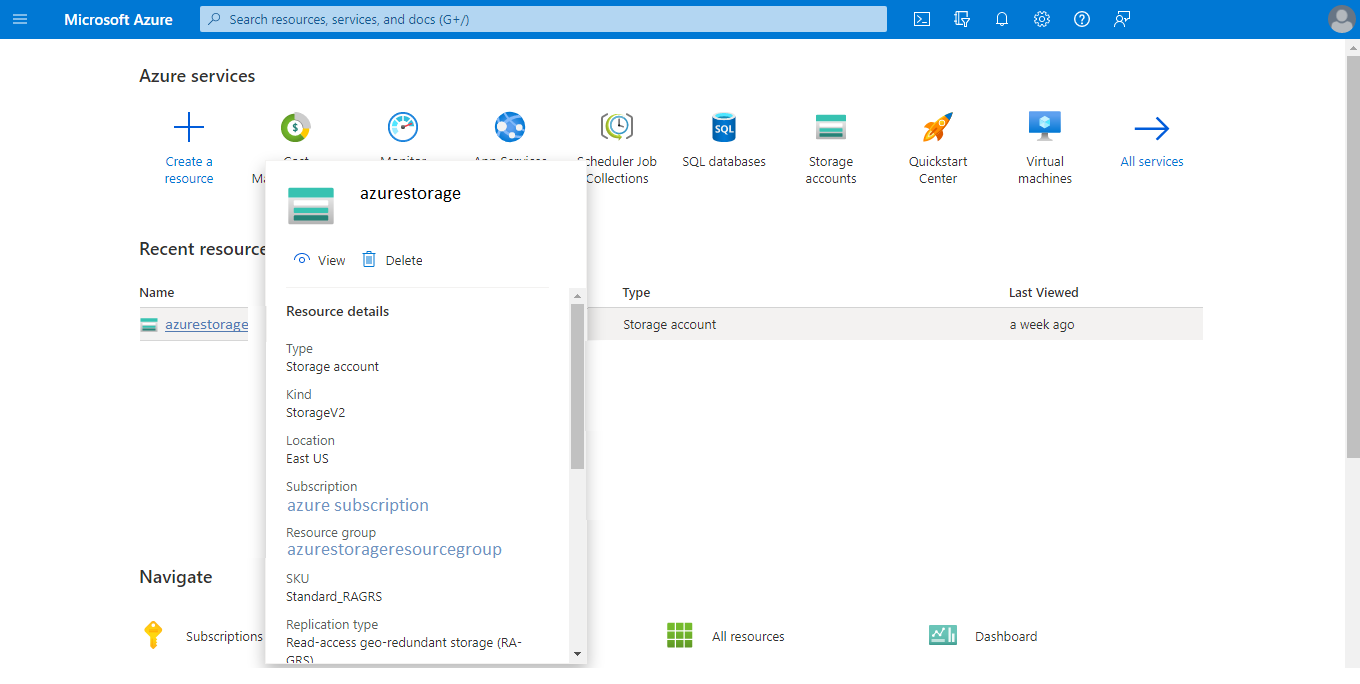Click the Name column header

click(157, 292)
